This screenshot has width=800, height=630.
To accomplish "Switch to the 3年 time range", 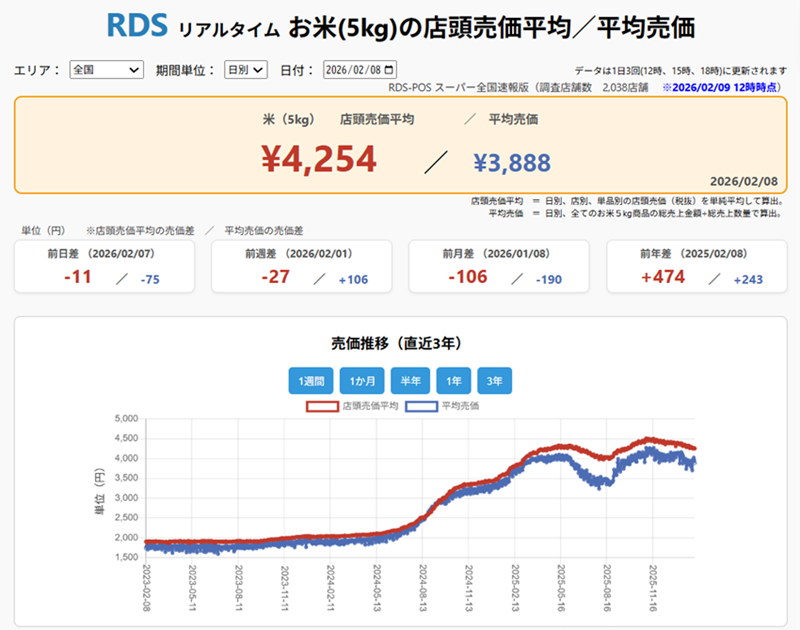I will coord(494,380).
